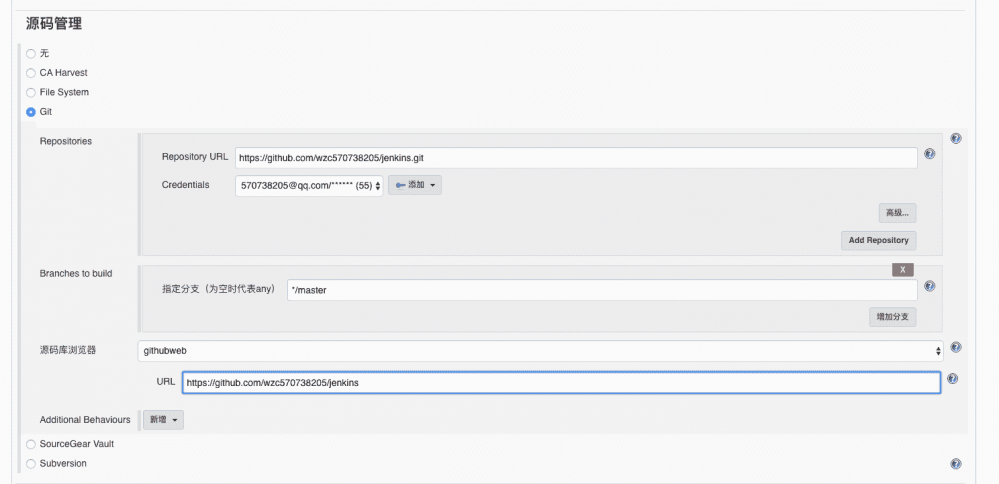Click the Add Repository button
999x484 pixels.
click(878, 240)
